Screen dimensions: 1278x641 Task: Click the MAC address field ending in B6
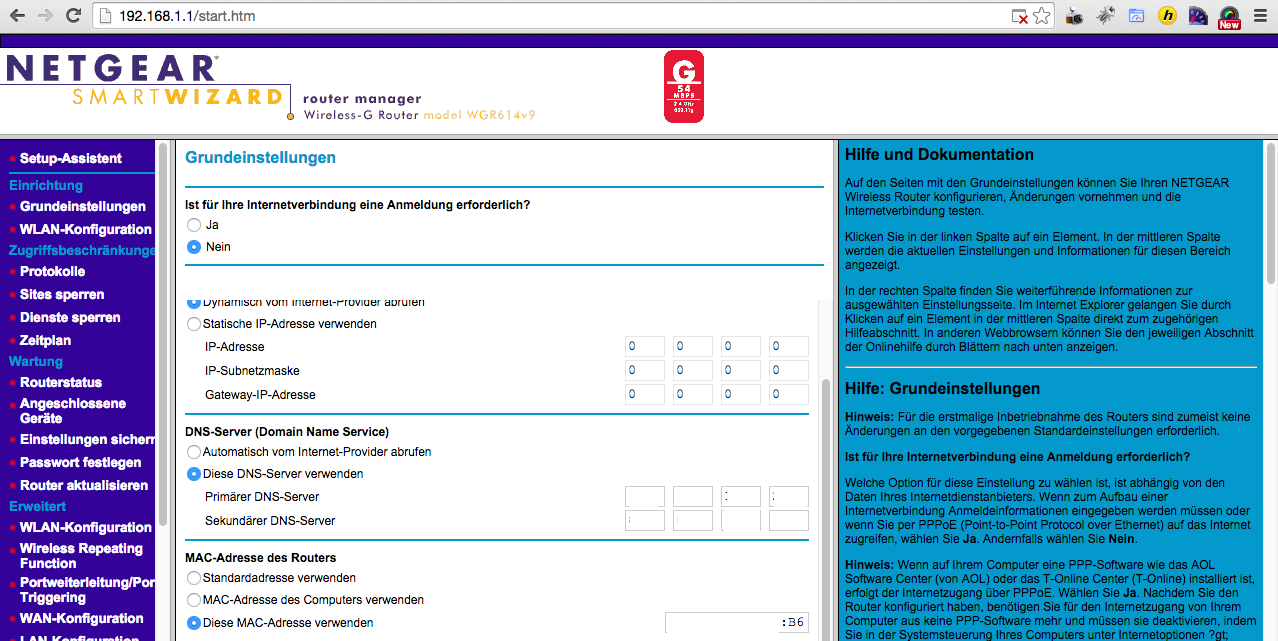pyautogui.click(x=737, y=623)
